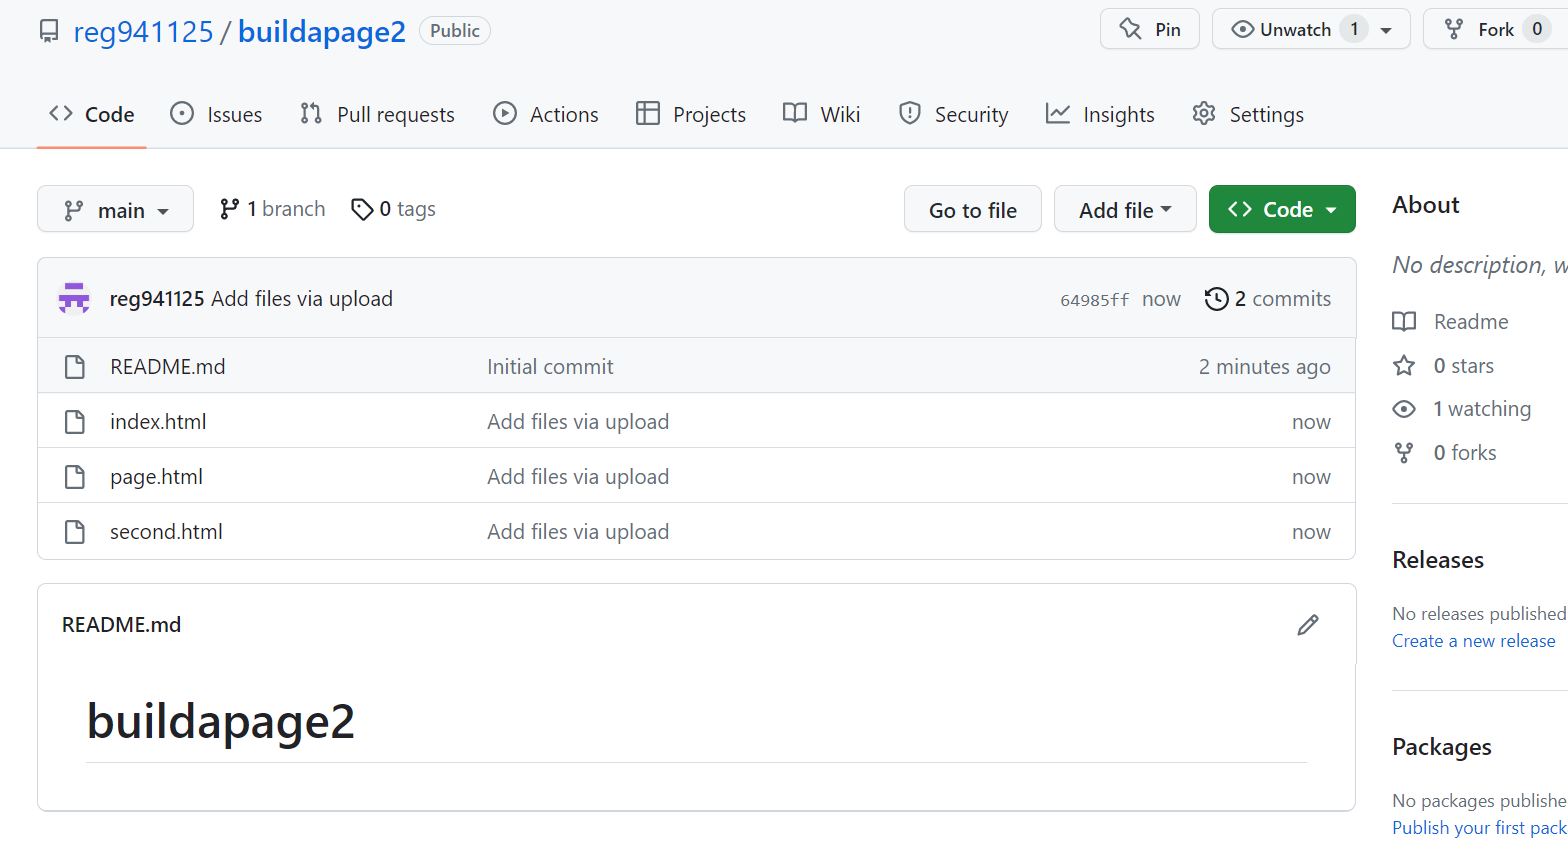The image size is (1568, 852).
Task: Click Create a new release link
Action: pos(1474,641)
